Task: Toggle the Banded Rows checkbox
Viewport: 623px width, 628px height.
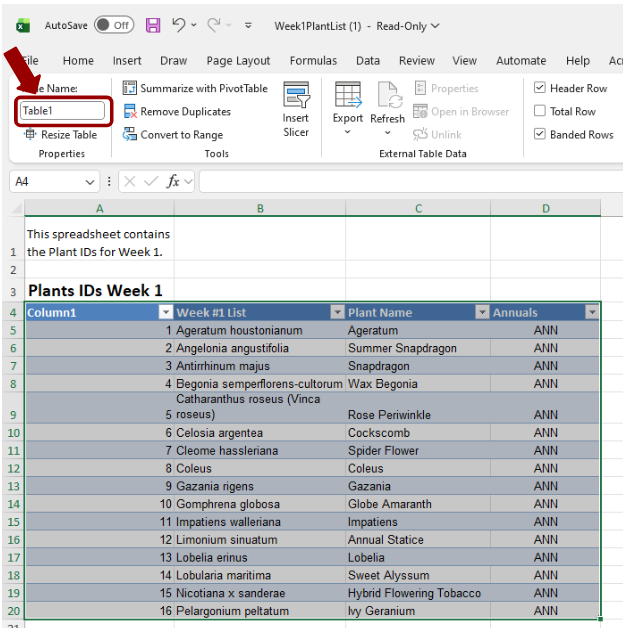Action: [x=540, y=134]
